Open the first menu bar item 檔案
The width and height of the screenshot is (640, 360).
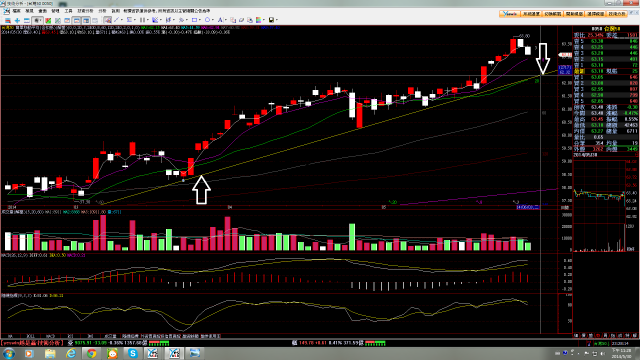[16, 11]
